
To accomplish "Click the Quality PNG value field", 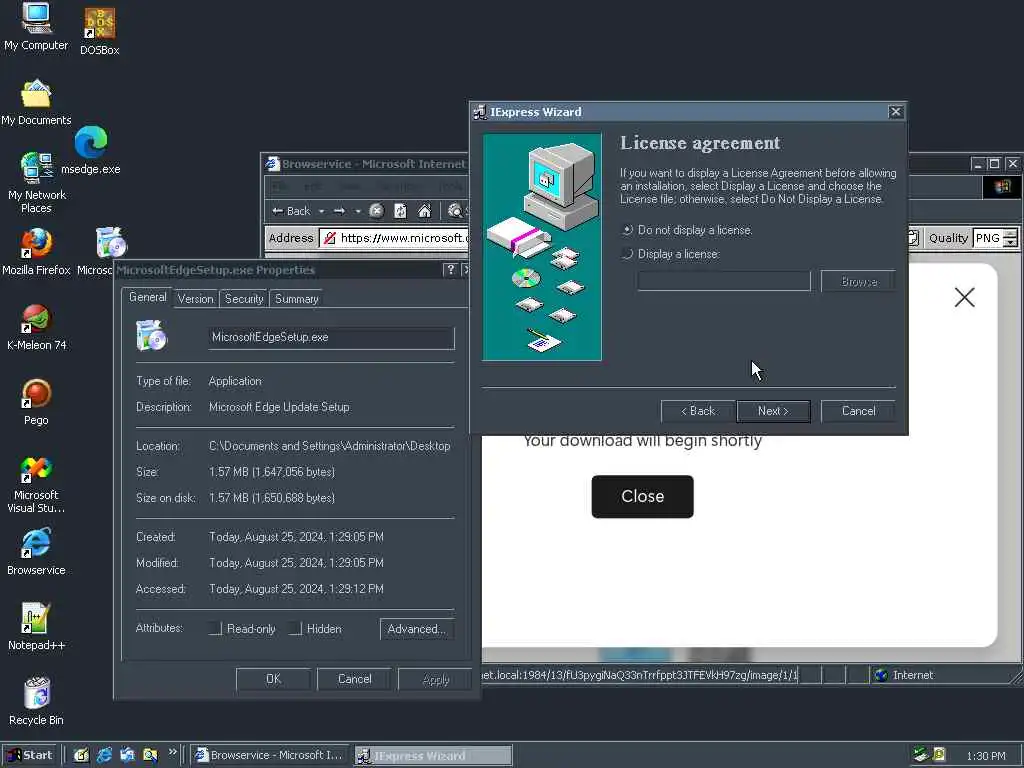I will [x=987, y=238].
